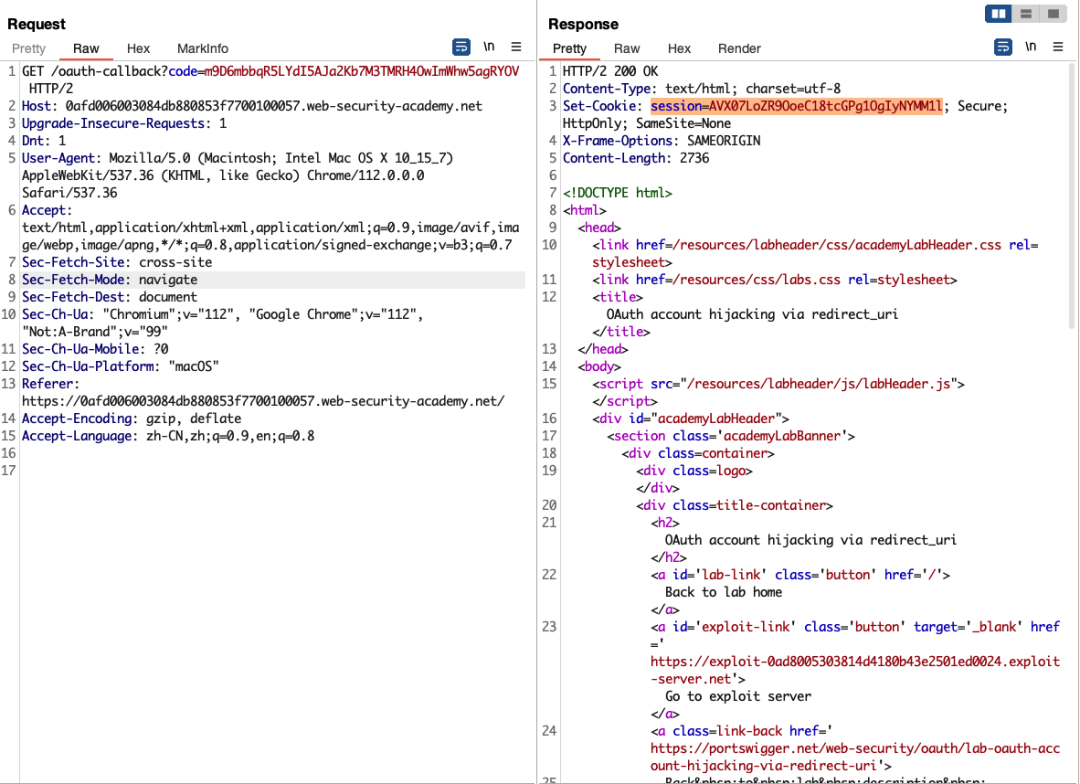
Task: Click the Request panel title
Action: (37, 24)
